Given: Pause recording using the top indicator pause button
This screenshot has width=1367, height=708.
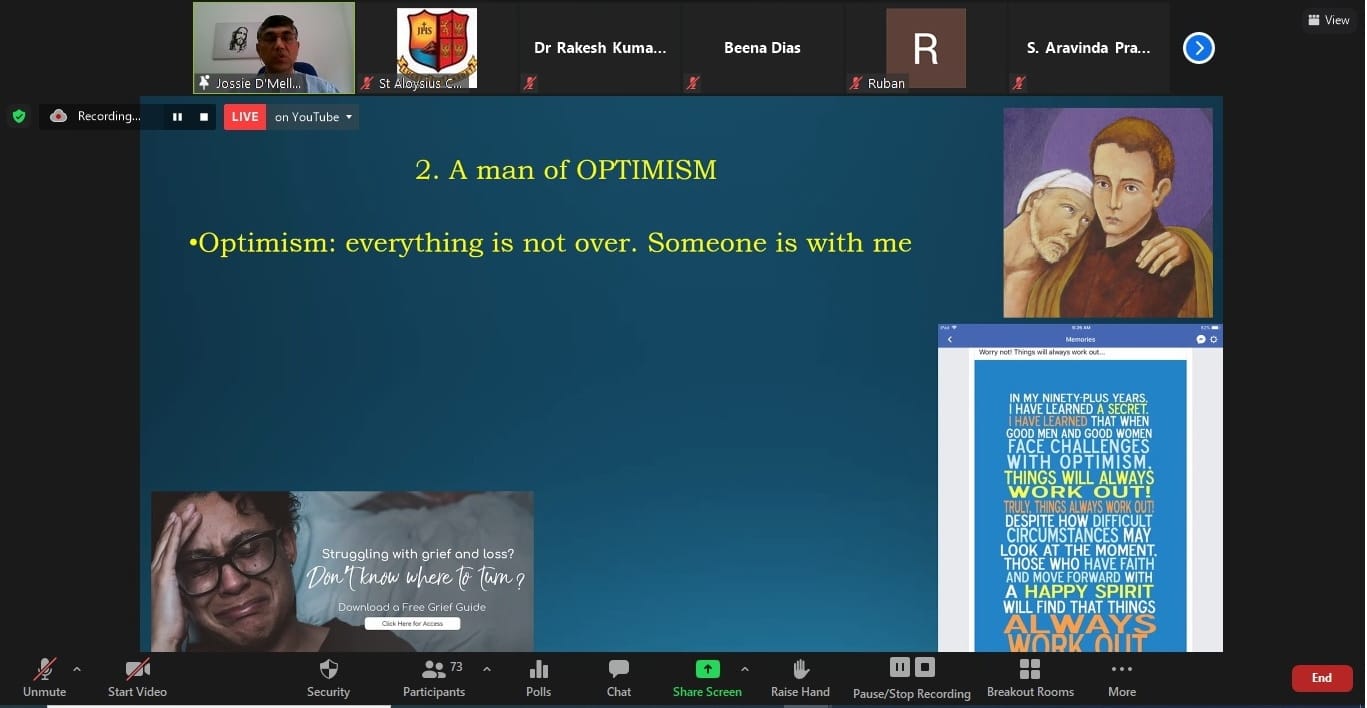Looking at the screenshot, I should click(x=177, y=117).
